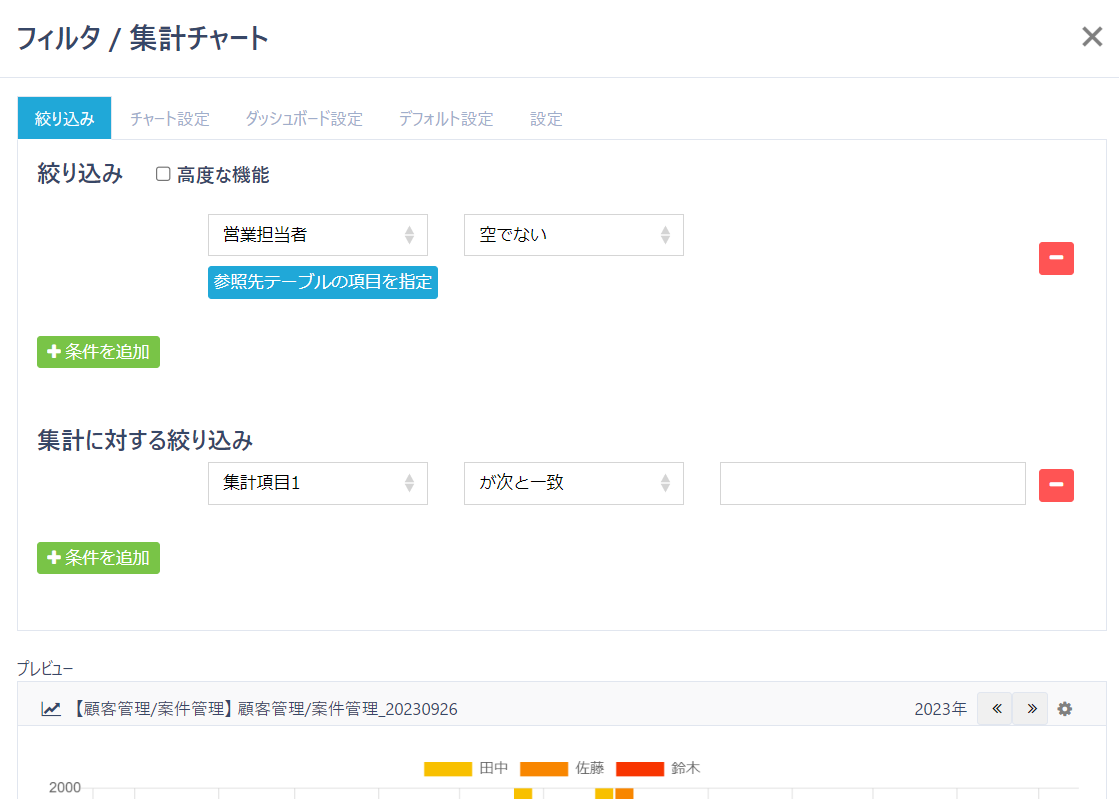Focus the aggregate filter value text field
Viewport: 1119px width, 799px height.
[872, 483]
